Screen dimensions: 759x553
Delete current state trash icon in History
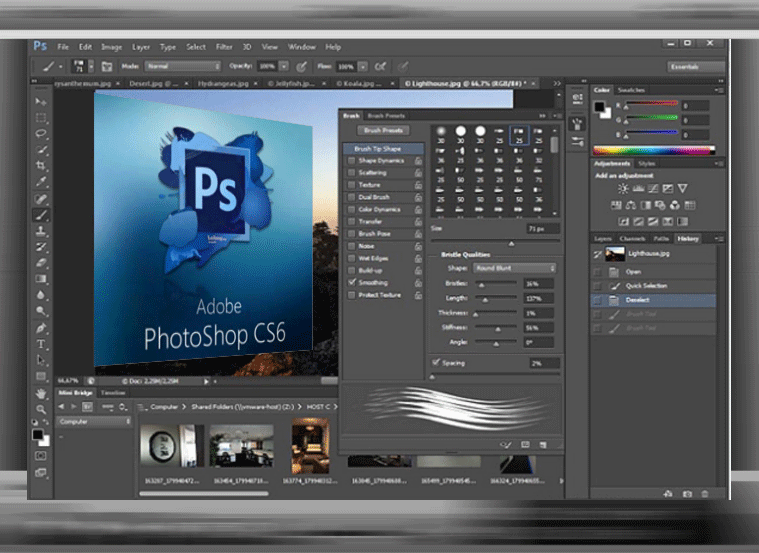705,494
